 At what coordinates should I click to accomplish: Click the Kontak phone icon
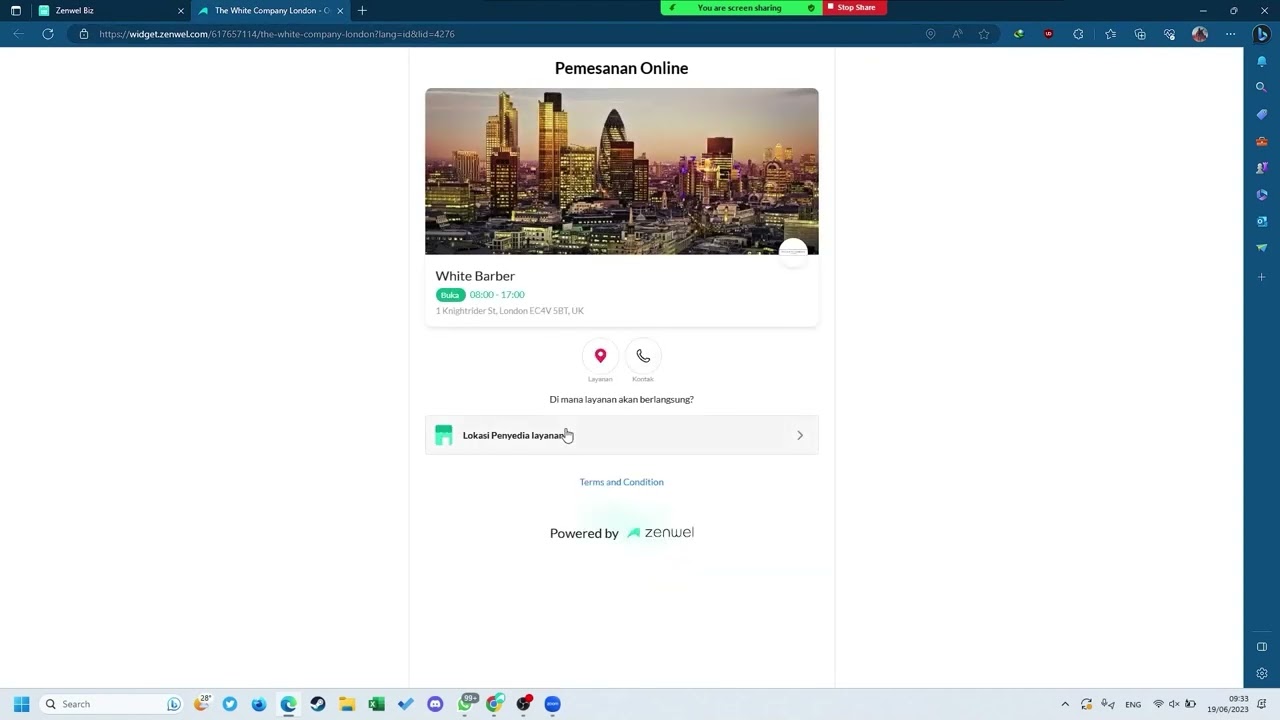point(643,356)
